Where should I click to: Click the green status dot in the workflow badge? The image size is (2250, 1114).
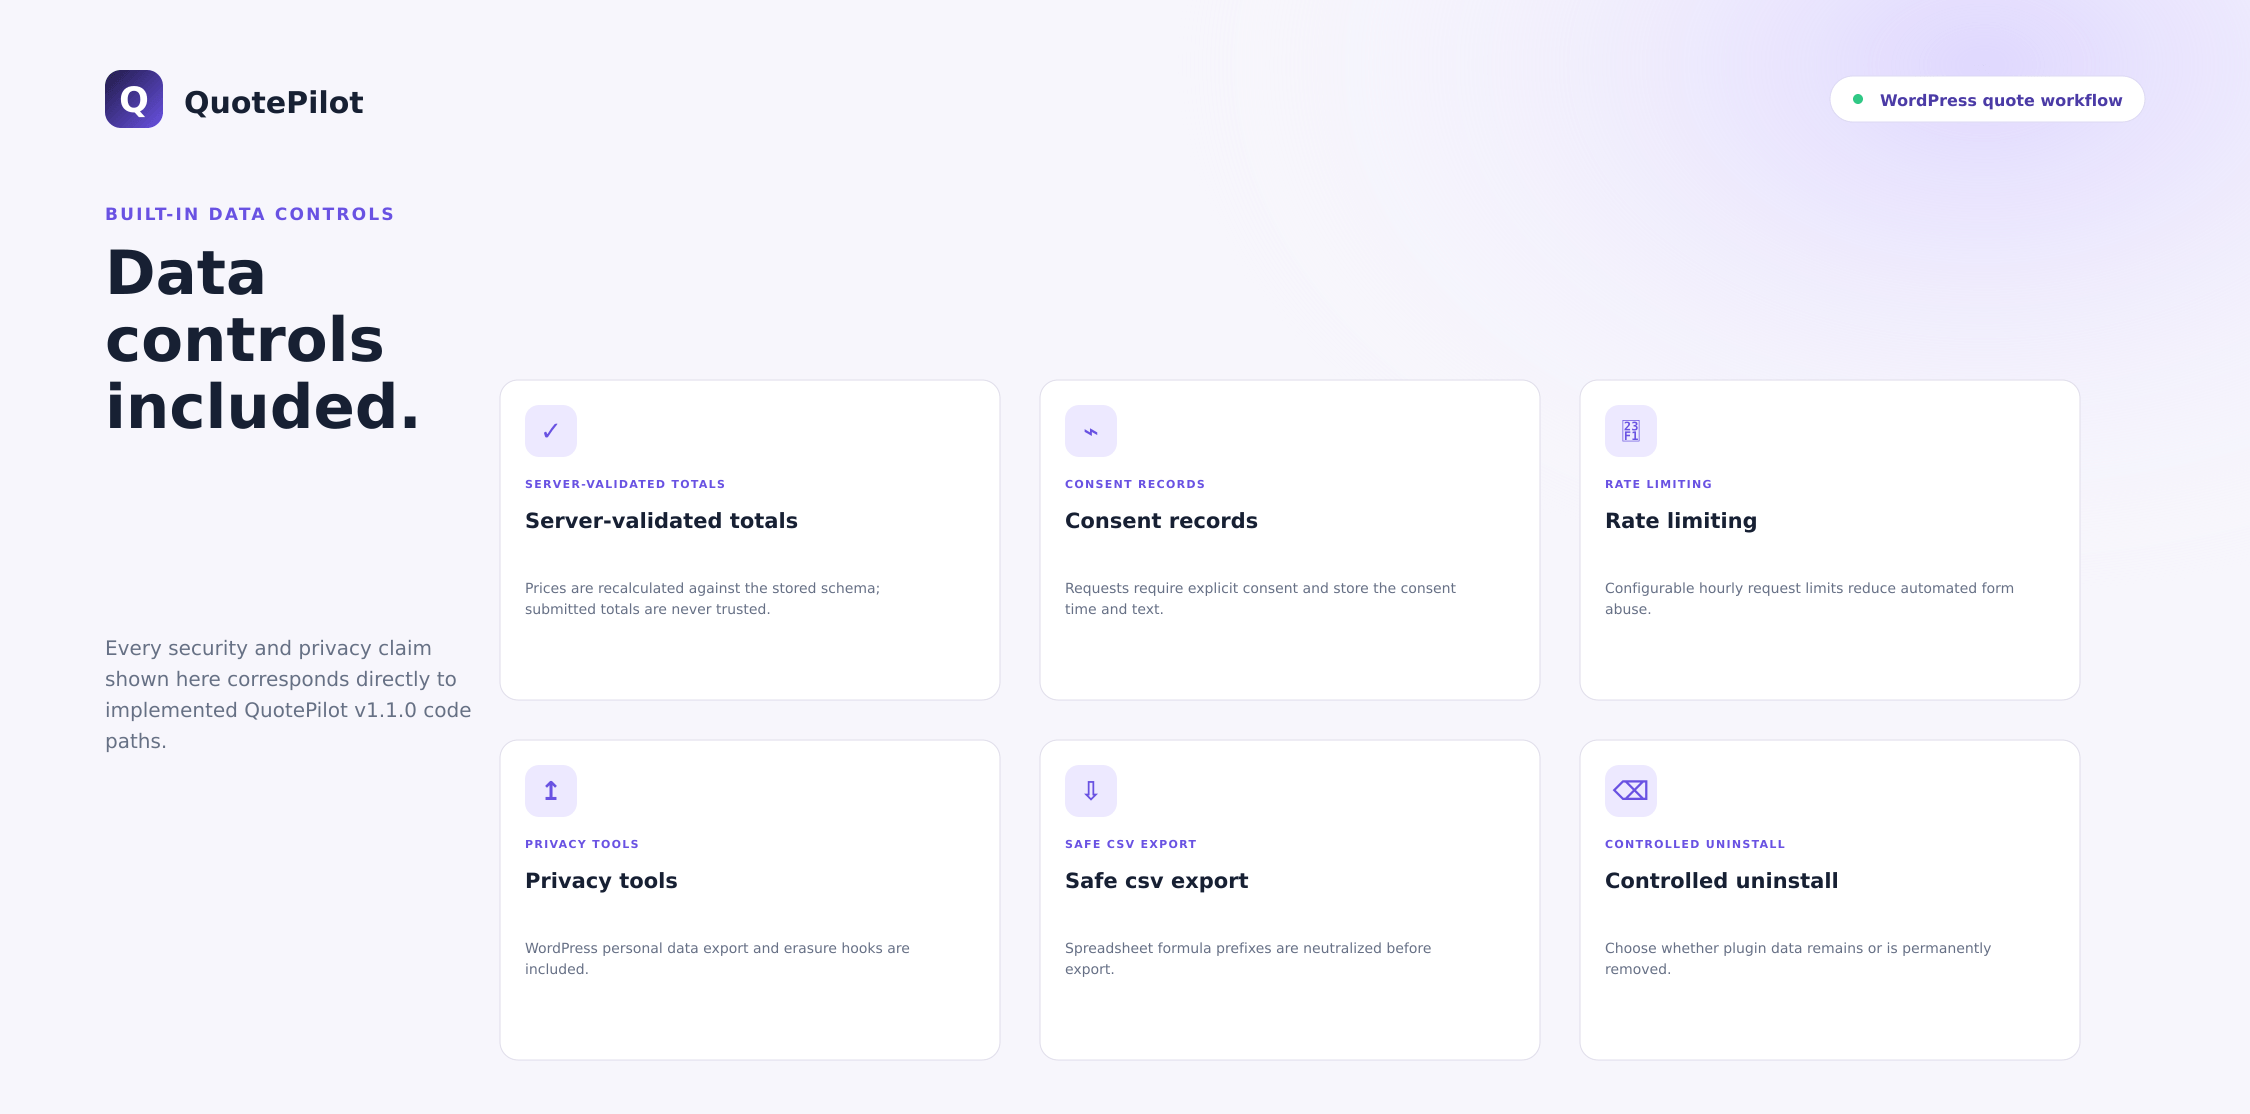[x=1858, y=99]
